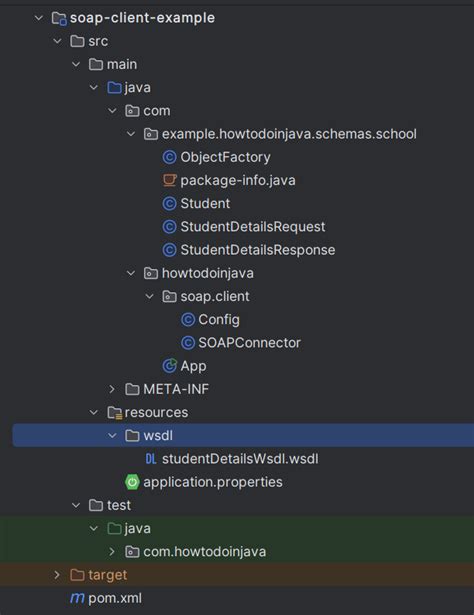The height and width of the screenshot is (615, 474).
Task: Click the soap-client-example module icon
Action: (59, 18)
